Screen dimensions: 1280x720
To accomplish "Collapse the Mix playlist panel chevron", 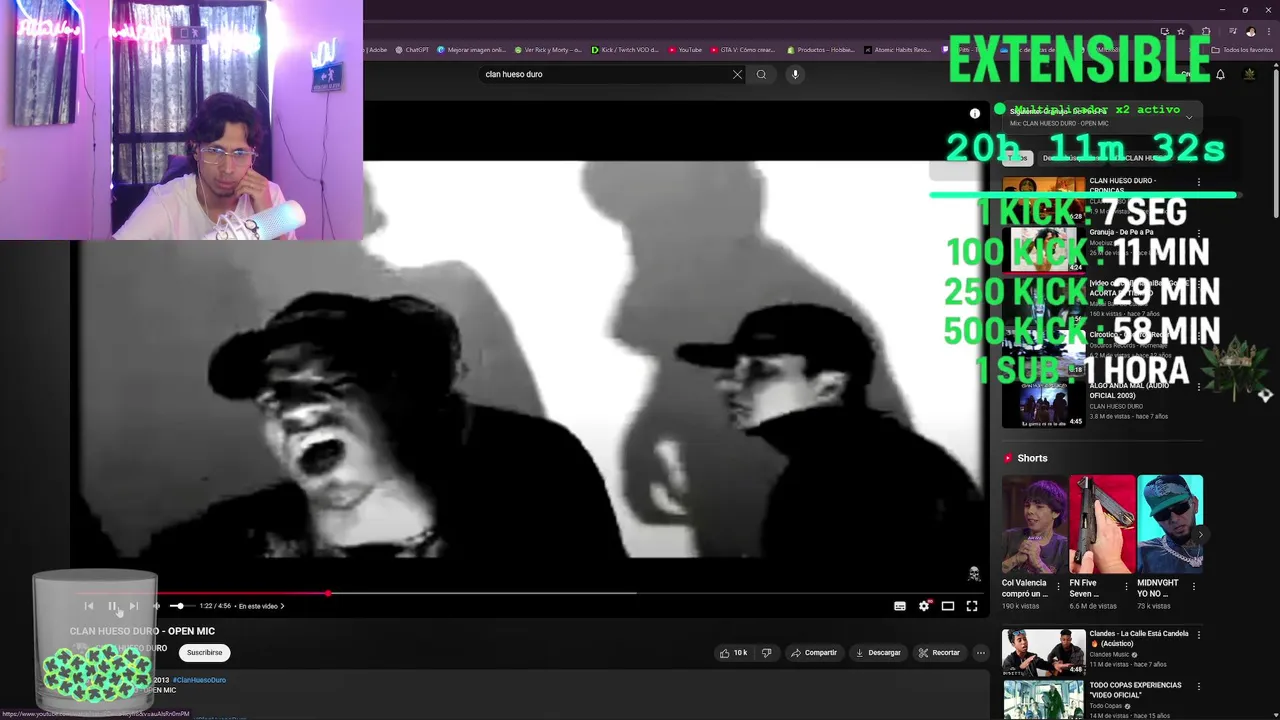I will 1189,117.
